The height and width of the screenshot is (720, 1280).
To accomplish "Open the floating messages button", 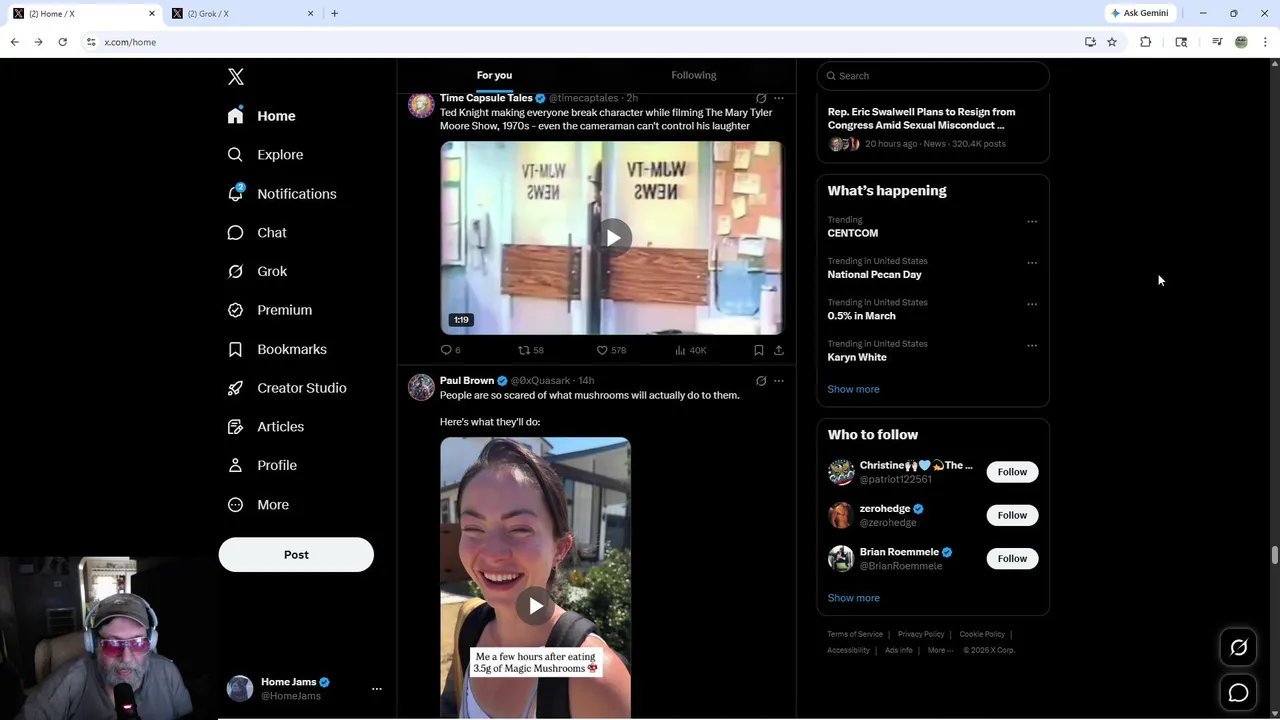I will (1238, 693).
